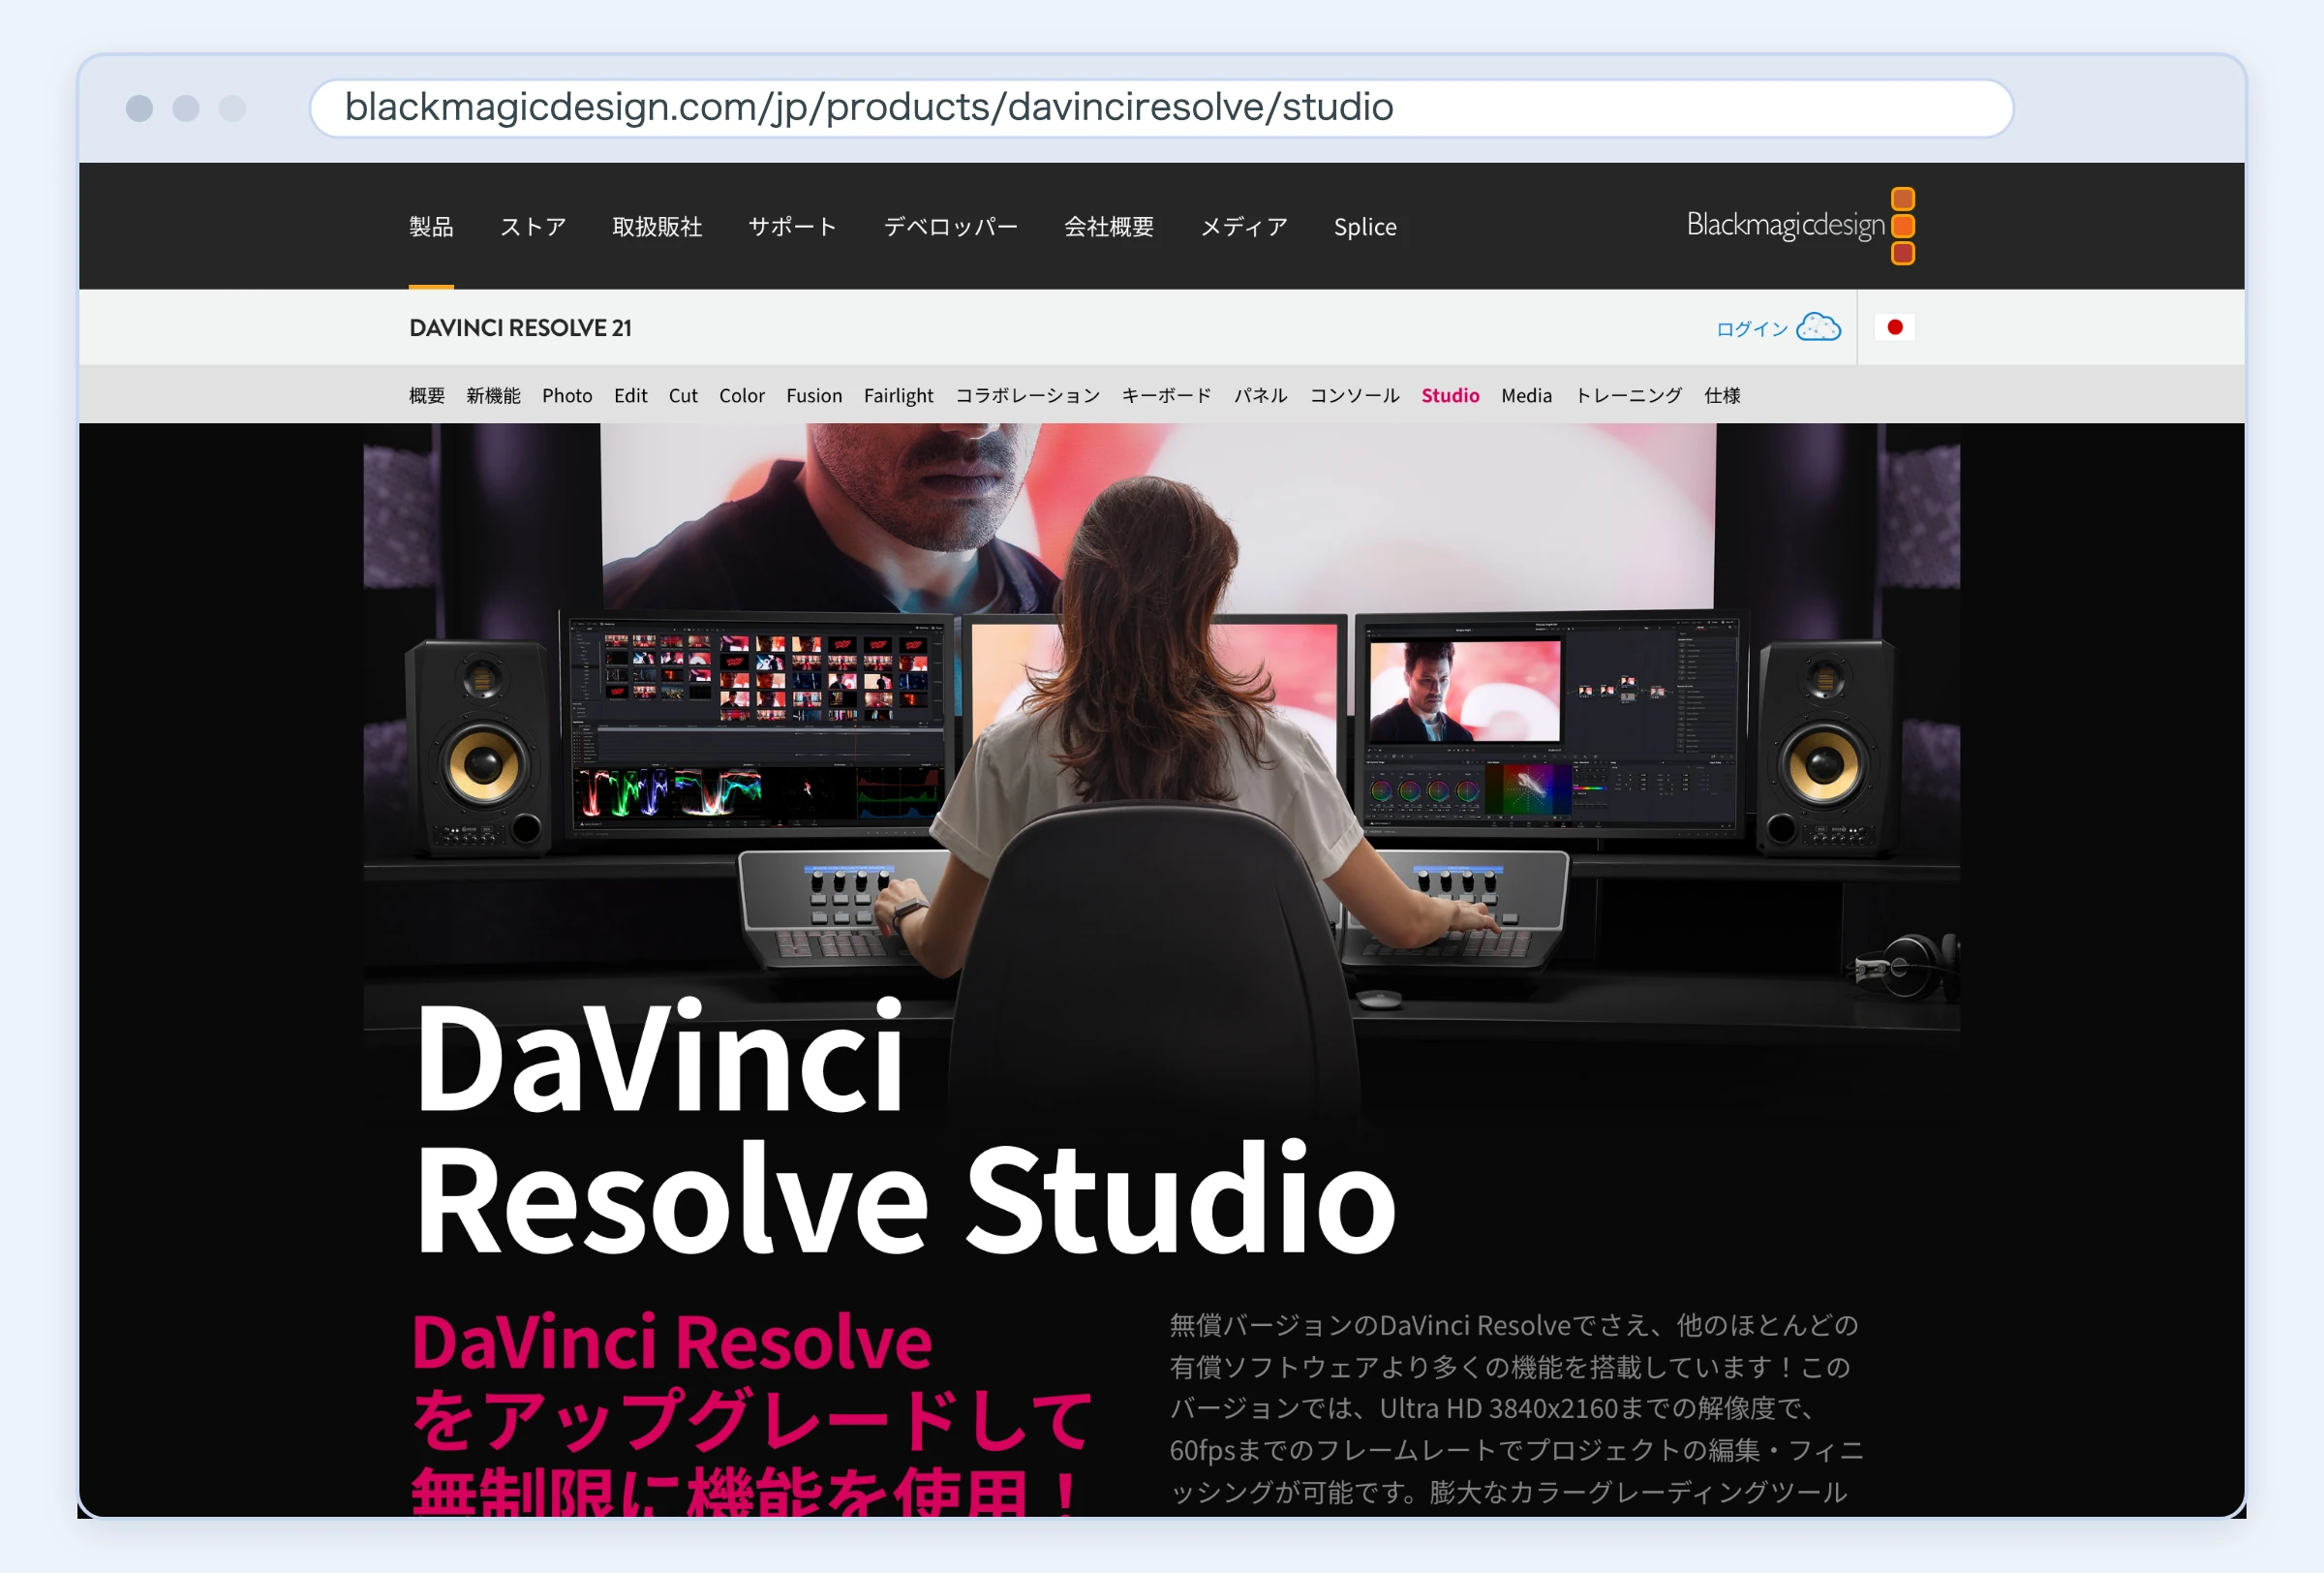Switch to the Edit tab
Viewport: 2324px width, 1573px height.
tap(630, 395)
